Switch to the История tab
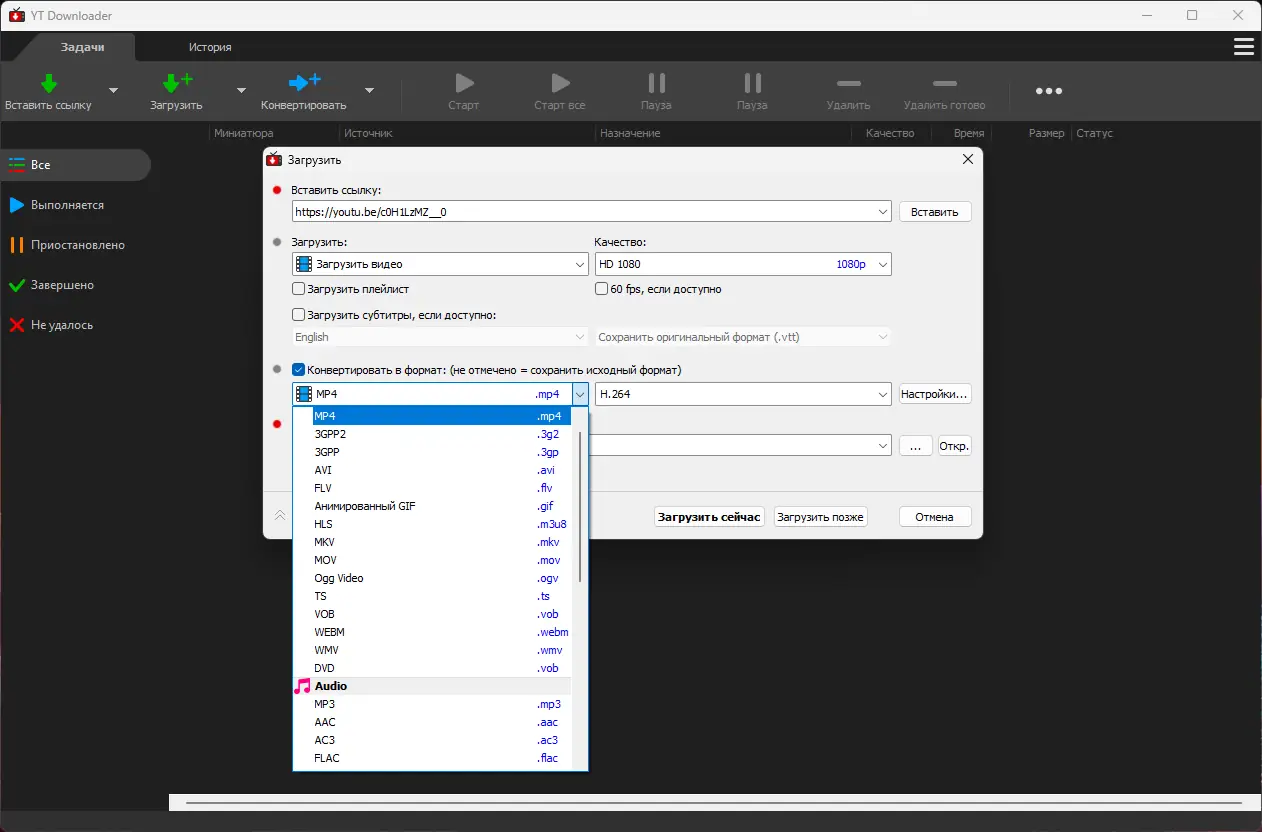 (210, 47)
